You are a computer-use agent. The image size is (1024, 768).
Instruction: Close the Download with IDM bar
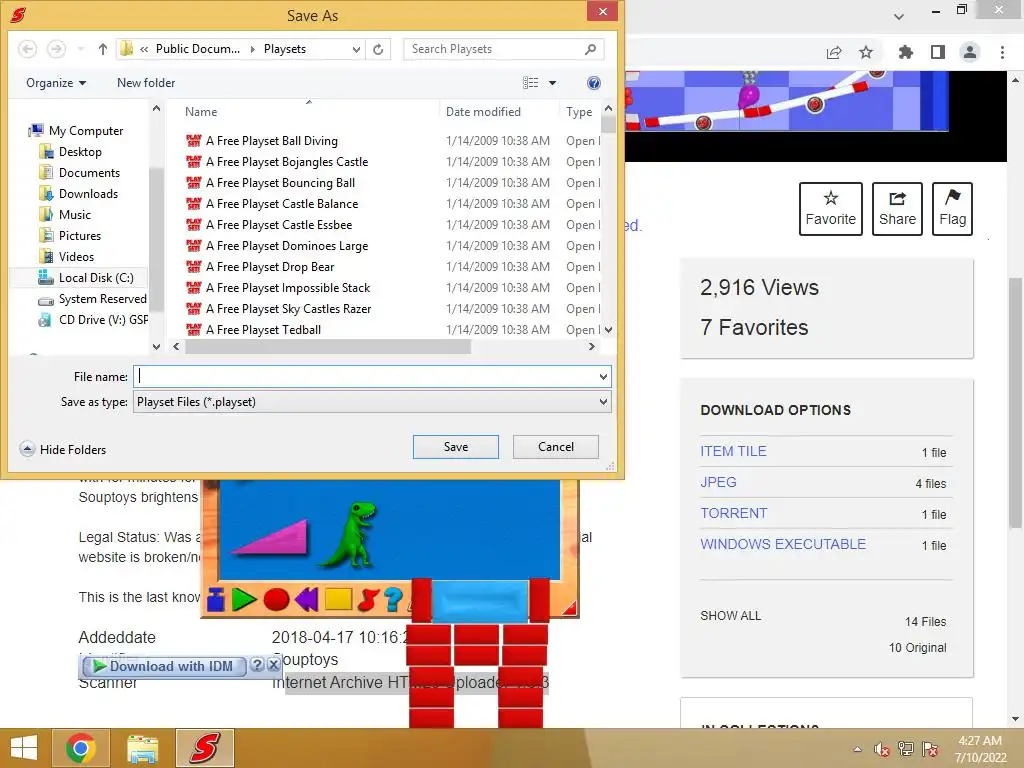(274, 665)
